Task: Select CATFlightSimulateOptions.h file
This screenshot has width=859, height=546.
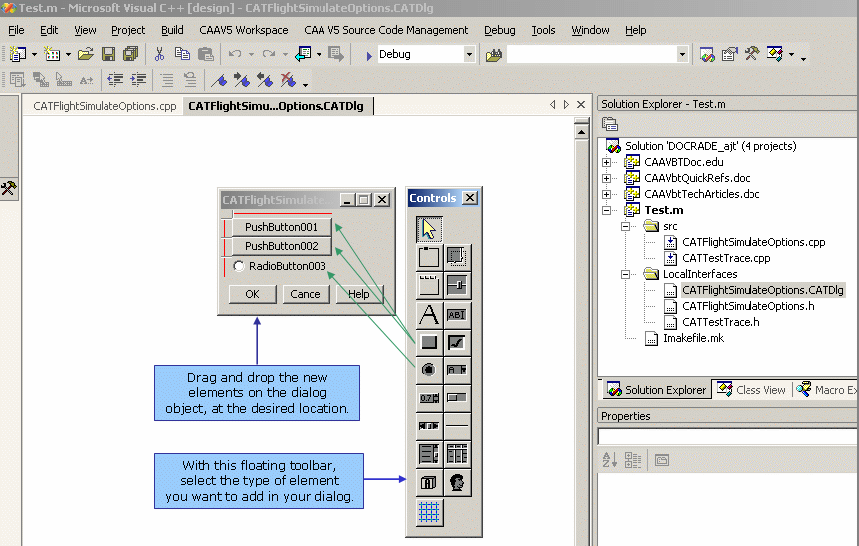Action: [748, 306]
